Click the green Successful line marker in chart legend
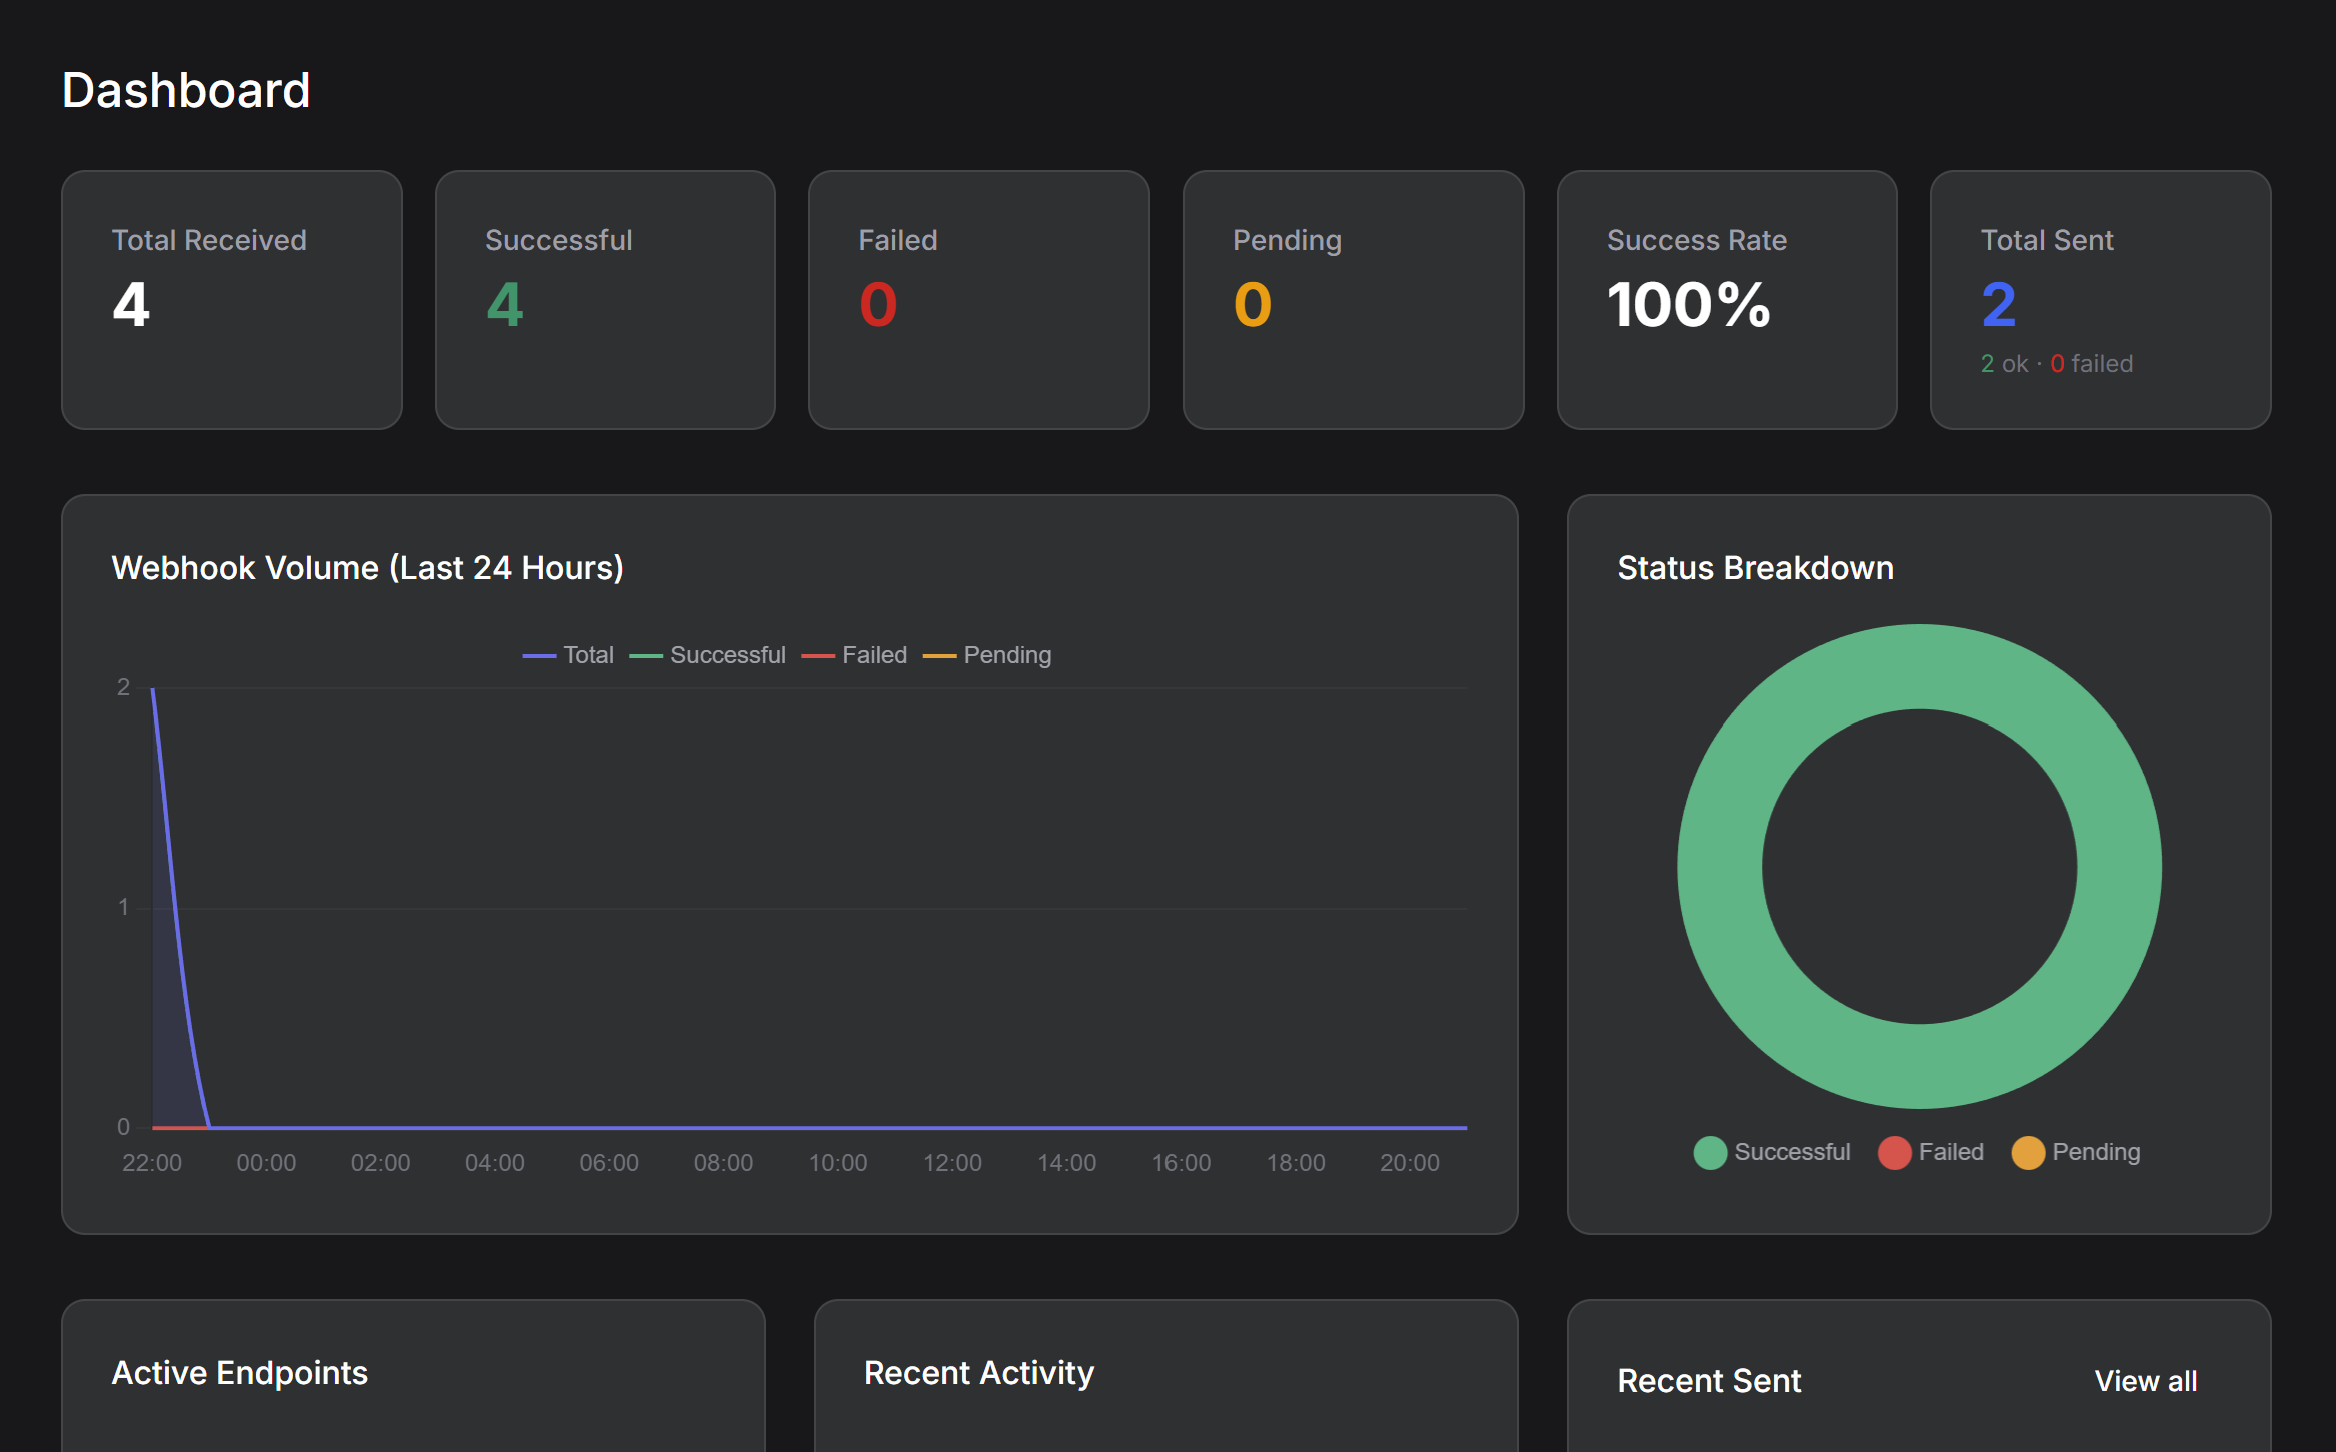 coord(645,654)
